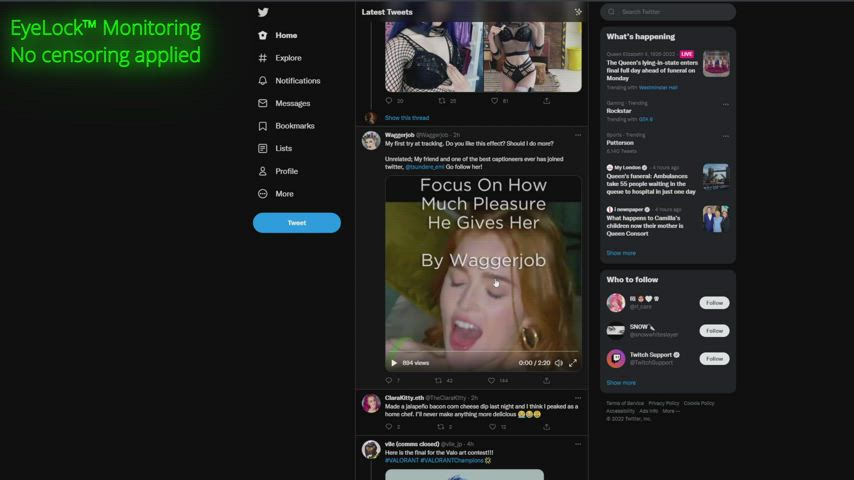Retweet the top tweet above Show this thread
854x480 pixels.
[x=442, y=101]
